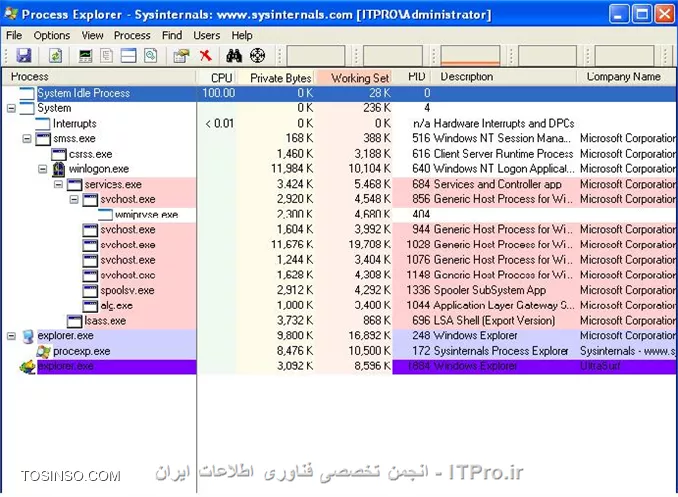Open the Users menu

[206, 35]
